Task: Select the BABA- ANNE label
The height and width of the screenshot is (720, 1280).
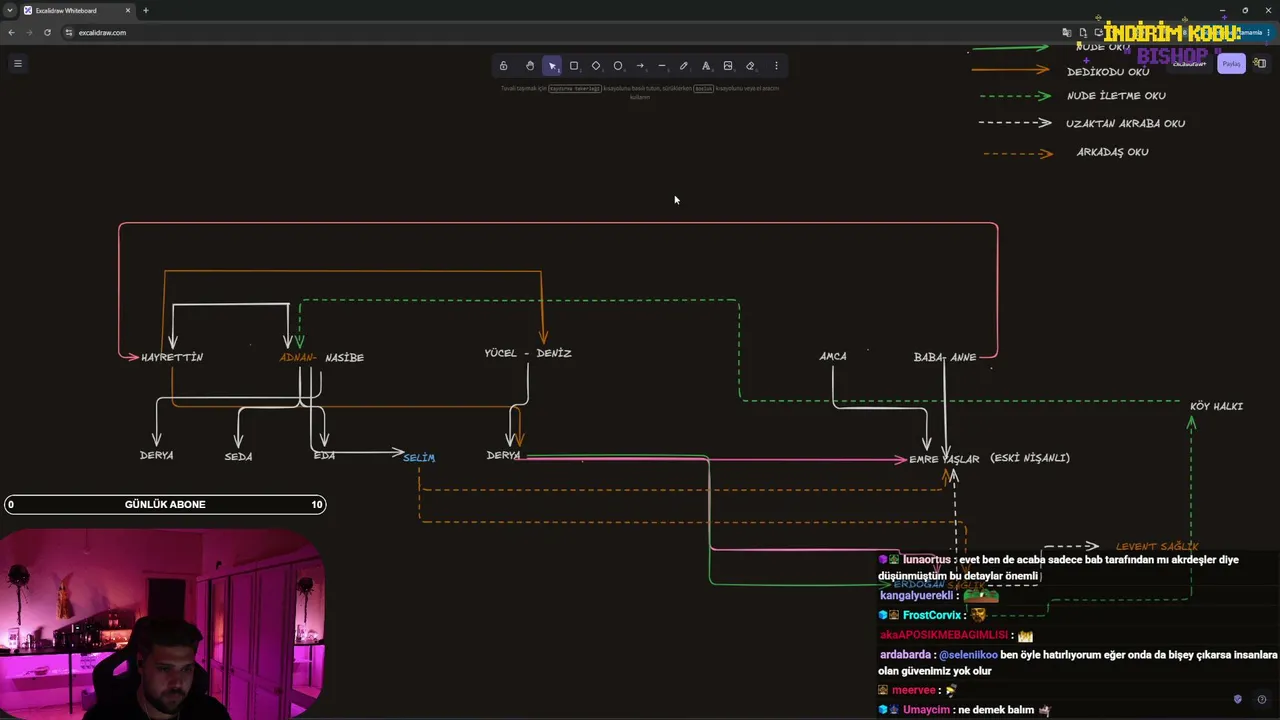Action: (x=945, y=357)
